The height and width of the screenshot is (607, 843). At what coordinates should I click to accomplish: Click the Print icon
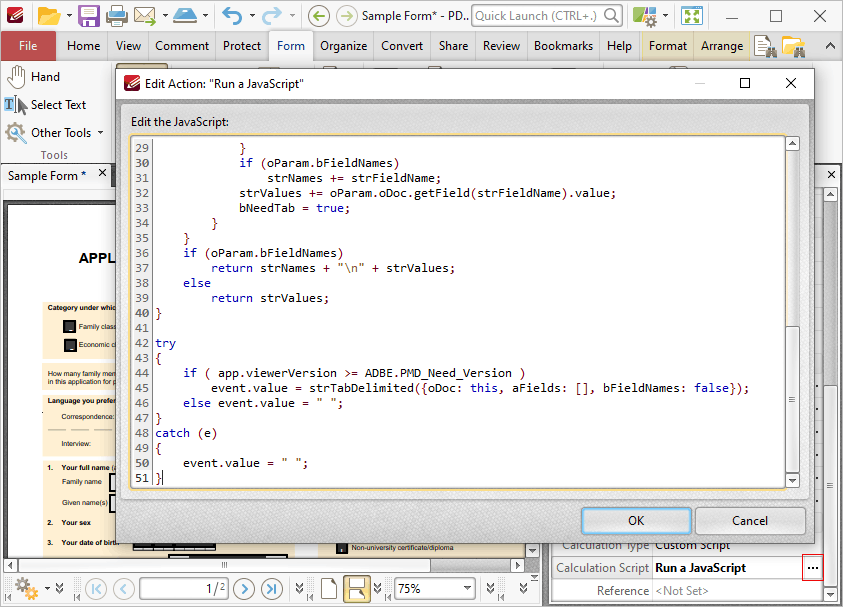pos(116,16)
